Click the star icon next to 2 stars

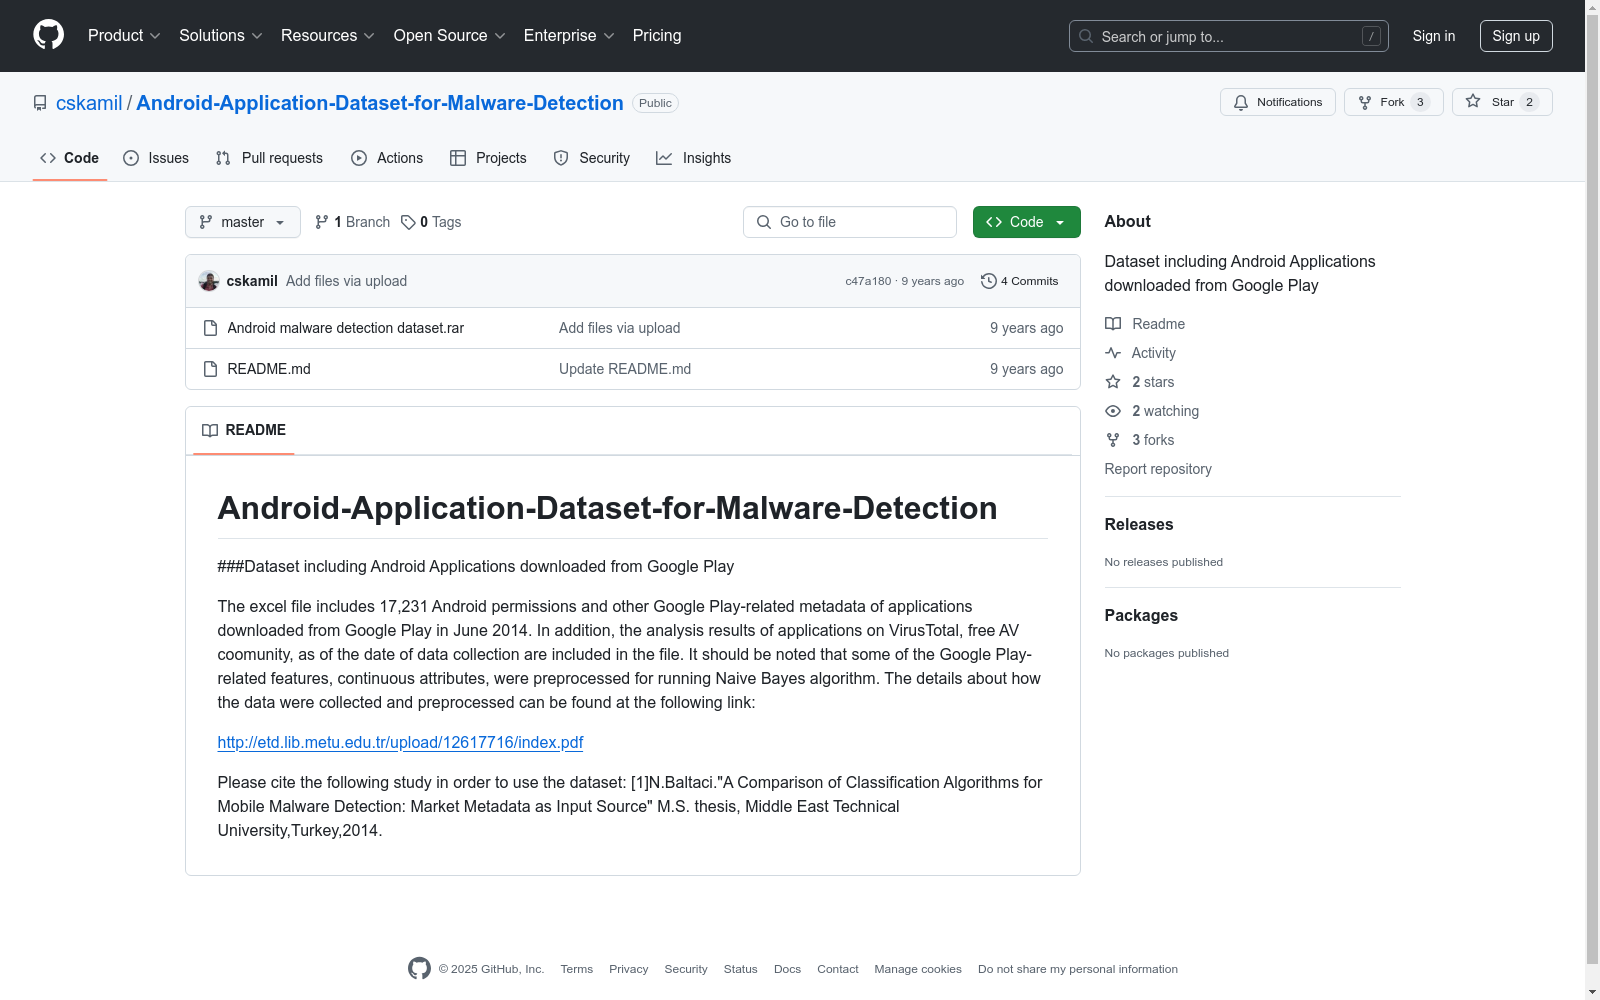coord(1113,382)
